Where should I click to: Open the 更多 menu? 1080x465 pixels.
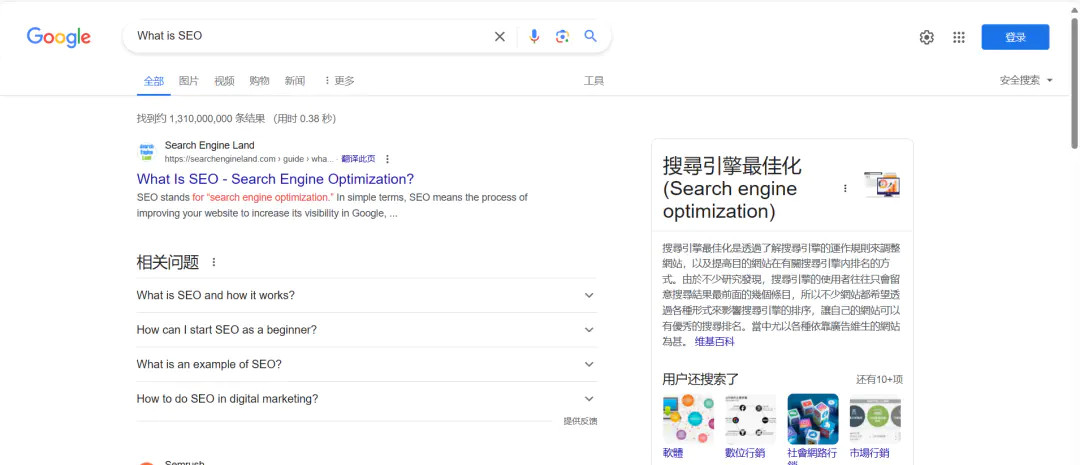tap(339, 81)
